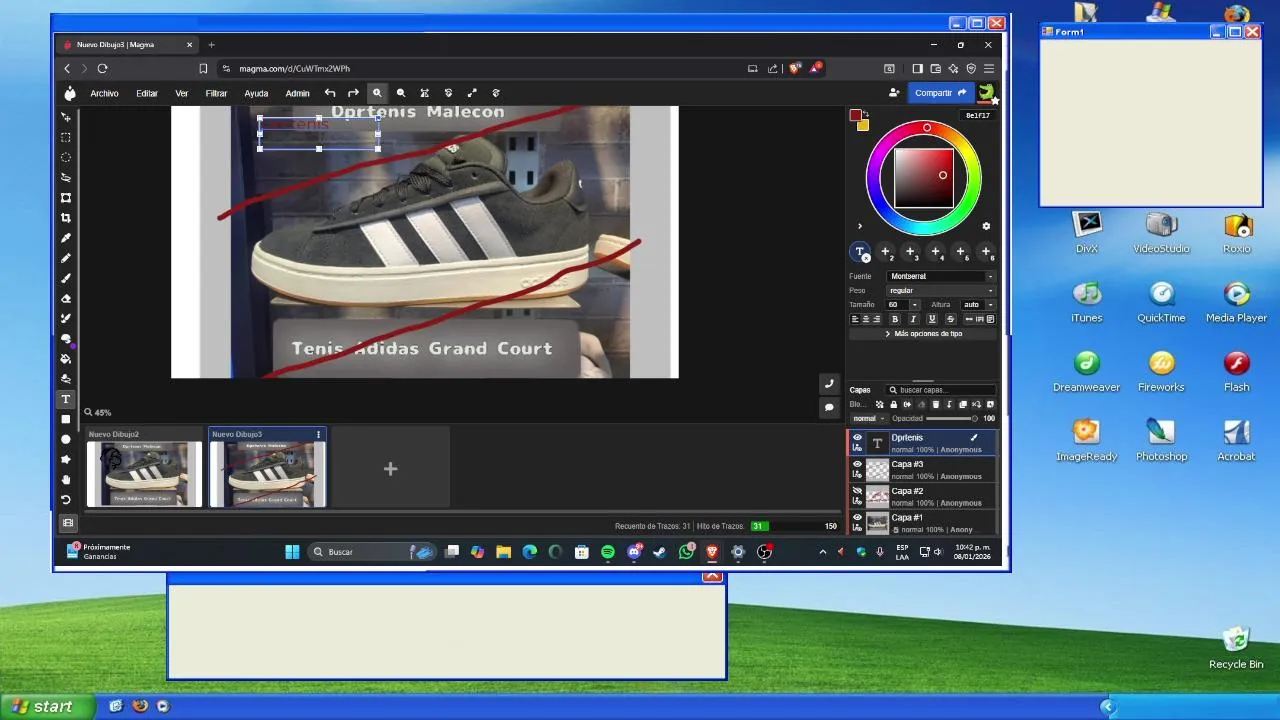This screenshot has height=720, width=1280.
Task: Toggle visibility of Capa #3 layer
Action: tap(857, 464)
